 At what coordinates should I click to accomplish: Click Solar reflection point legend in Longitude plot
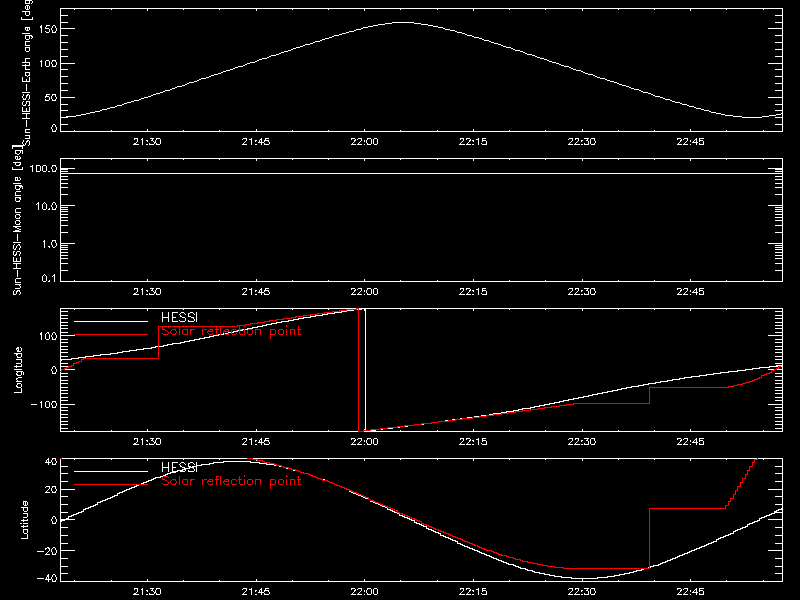pos(231,331)
